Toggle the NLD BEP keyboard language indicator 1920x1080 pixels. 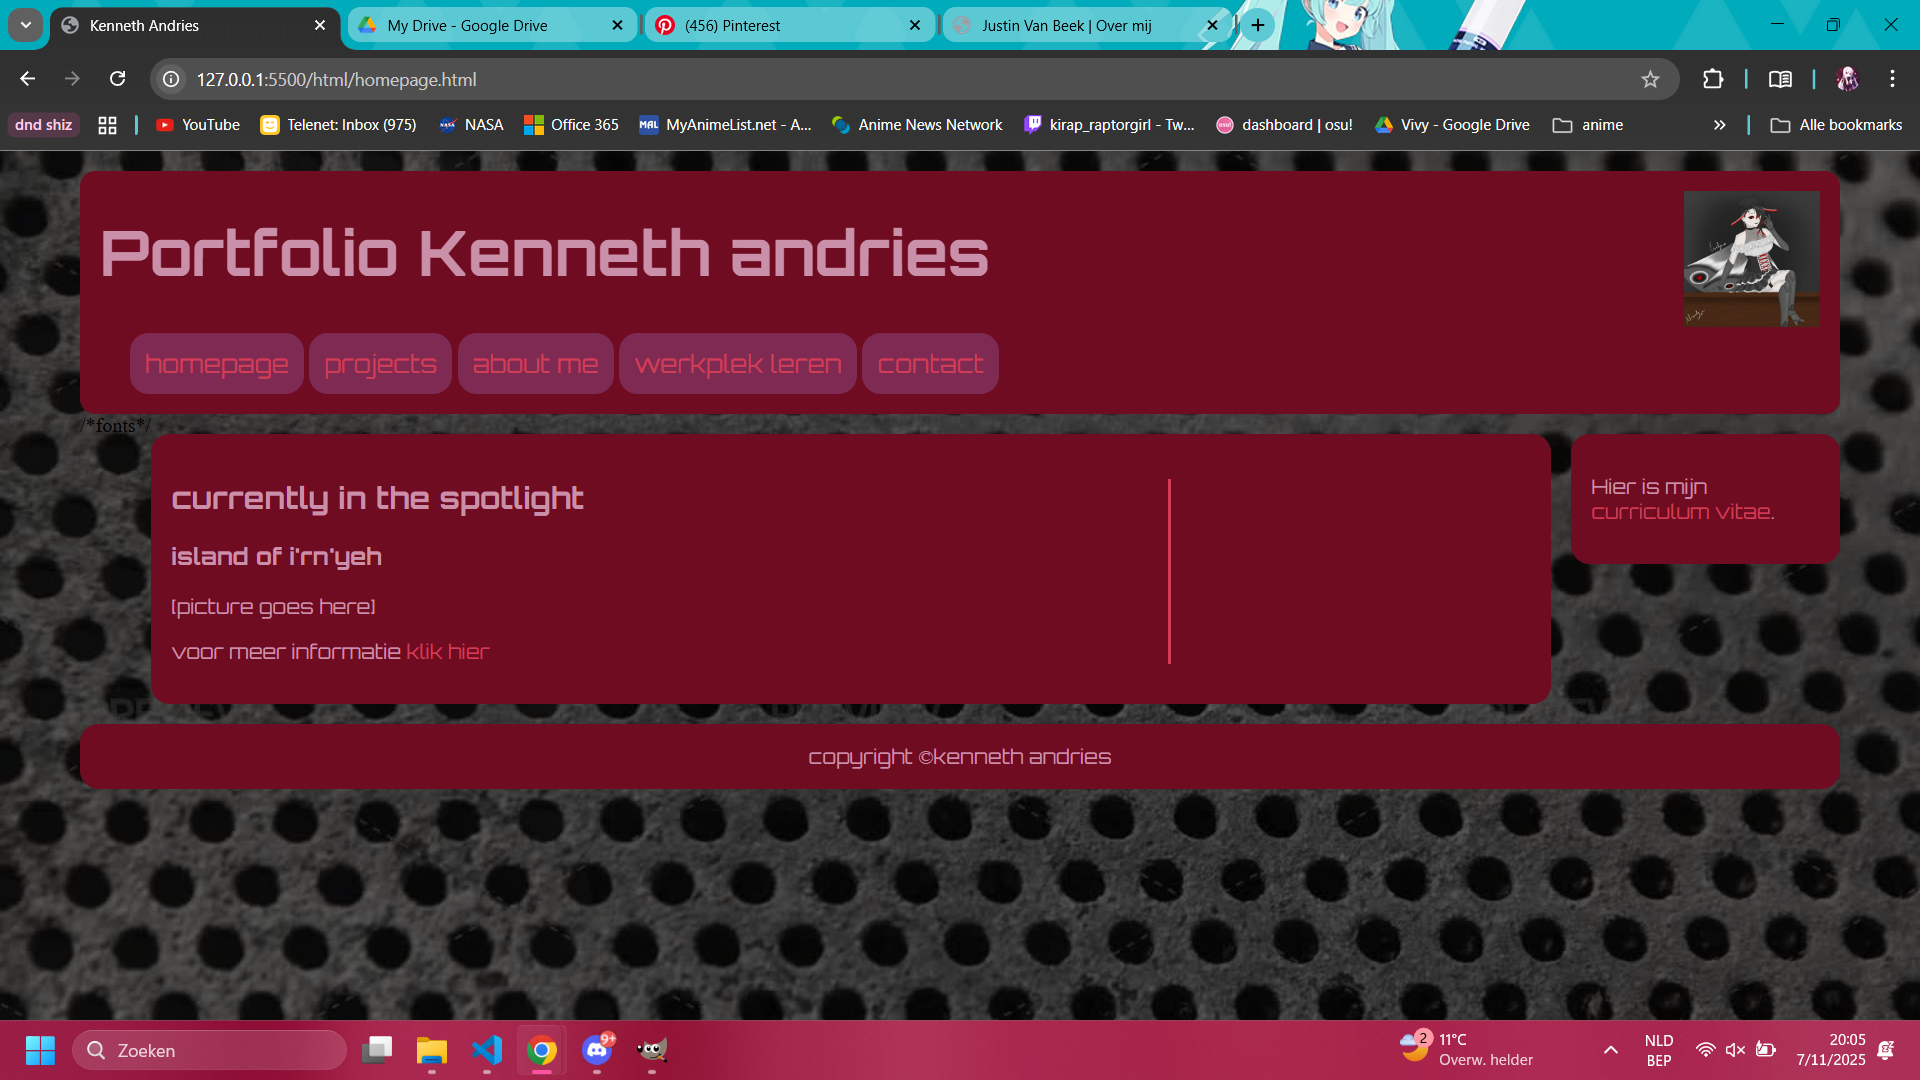(x=1659, y=1050)
